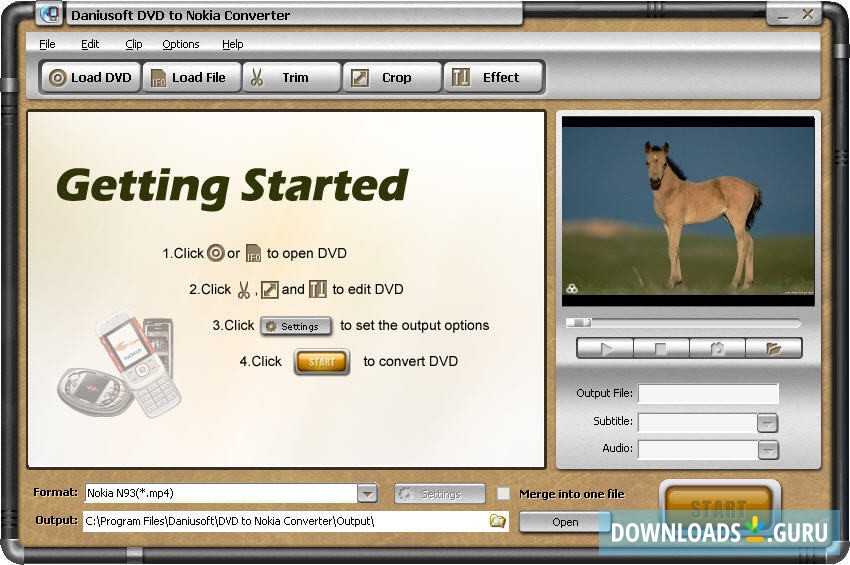Image resolution: width=850 pixels, height=565 pixels.
Task: Click the Subtitle combo box field
Action: 698,422
